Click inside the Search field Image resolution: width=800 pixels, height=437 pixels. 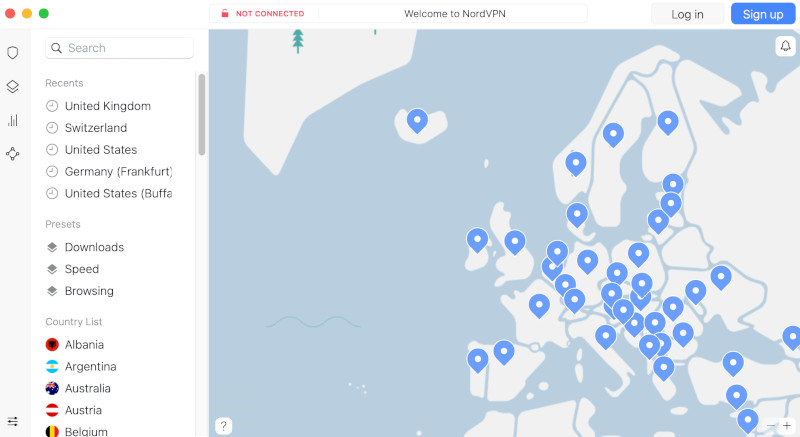(119, 48)
